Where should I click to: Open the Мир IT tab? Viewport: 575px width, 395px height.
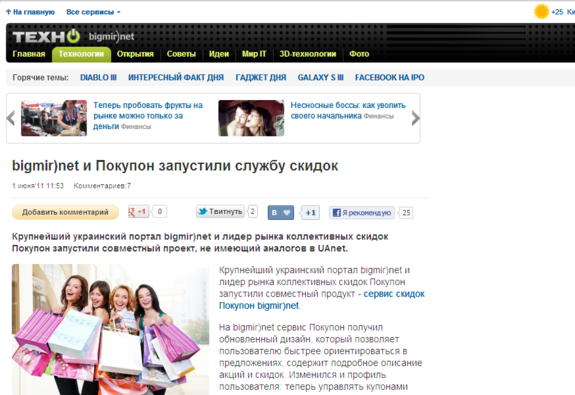[254, 54]
